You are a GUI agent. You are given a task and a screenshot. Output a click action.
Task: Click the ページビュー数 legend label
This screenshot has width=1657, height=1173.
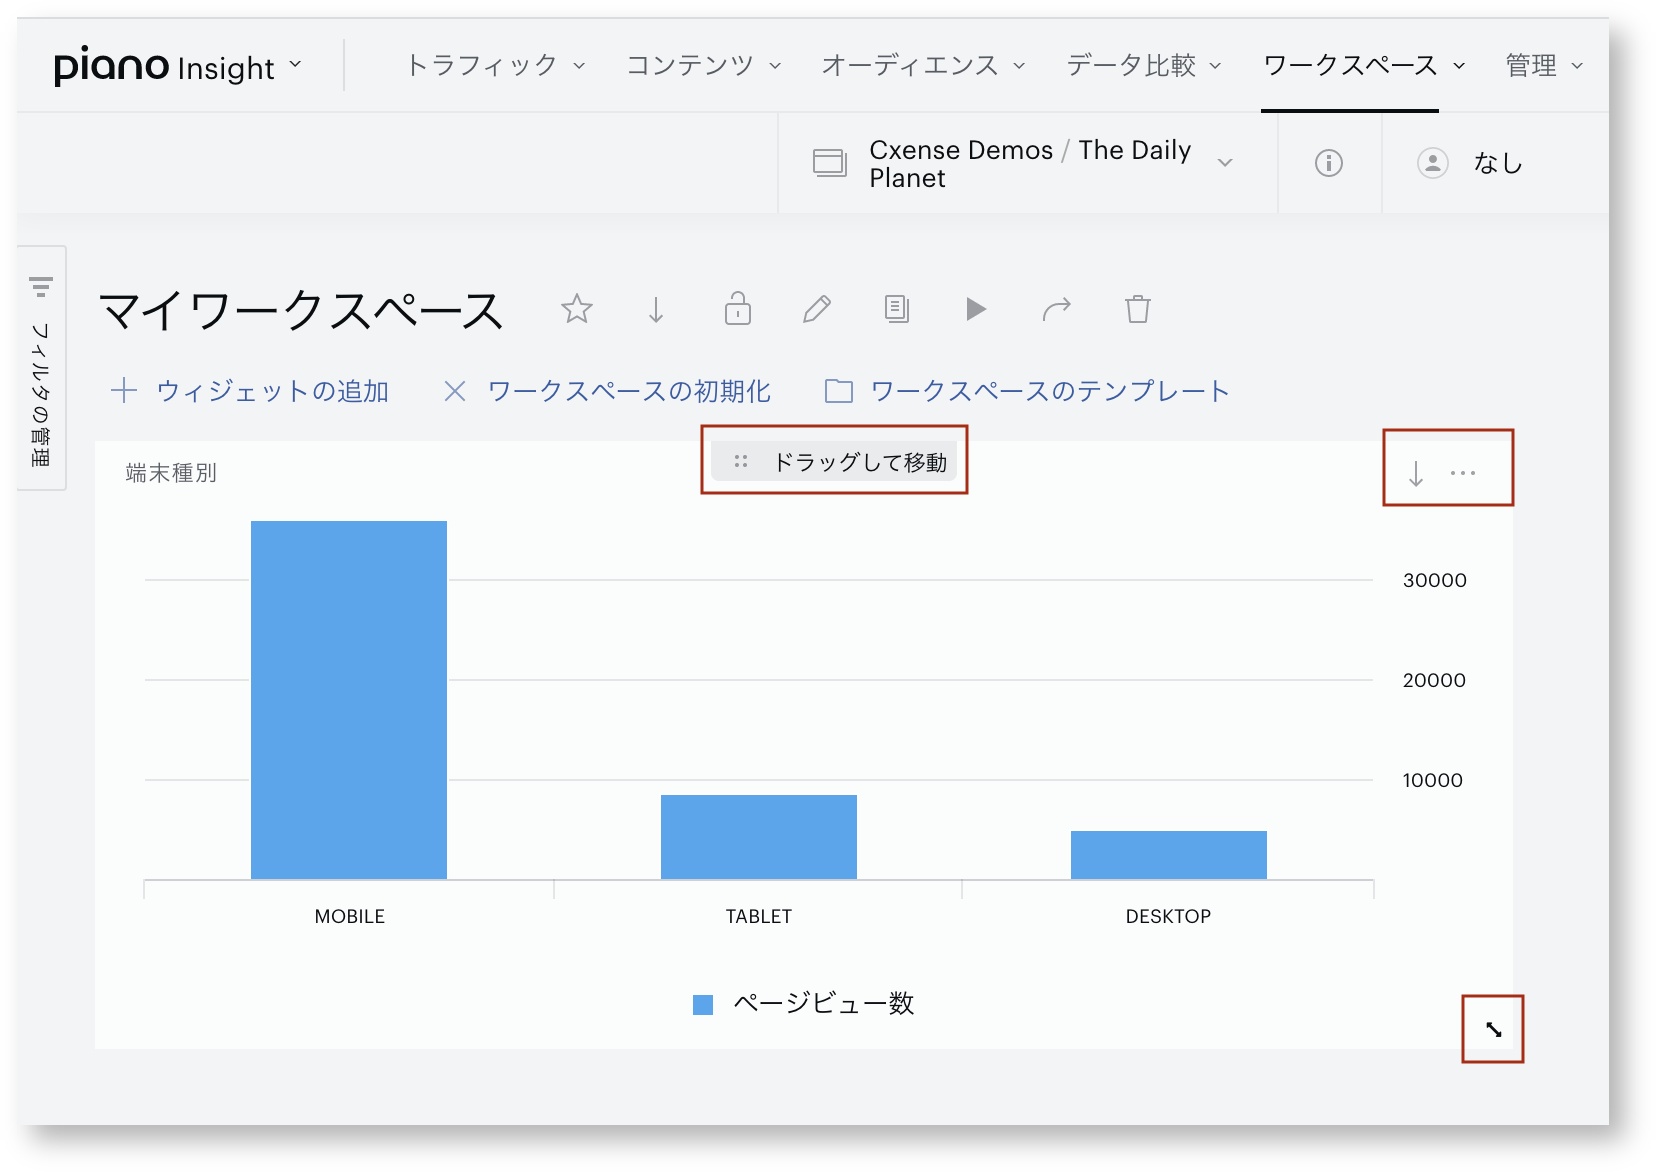tap(824, 1003)
